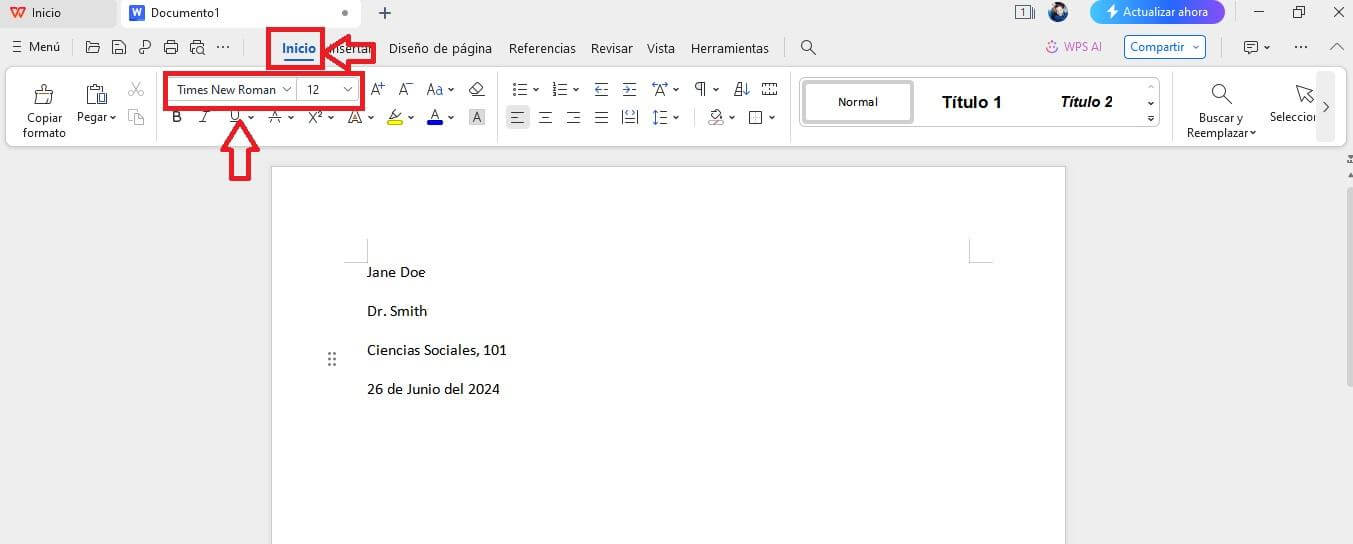Collapse the ribbon with the chevron

coord(1337,47)
